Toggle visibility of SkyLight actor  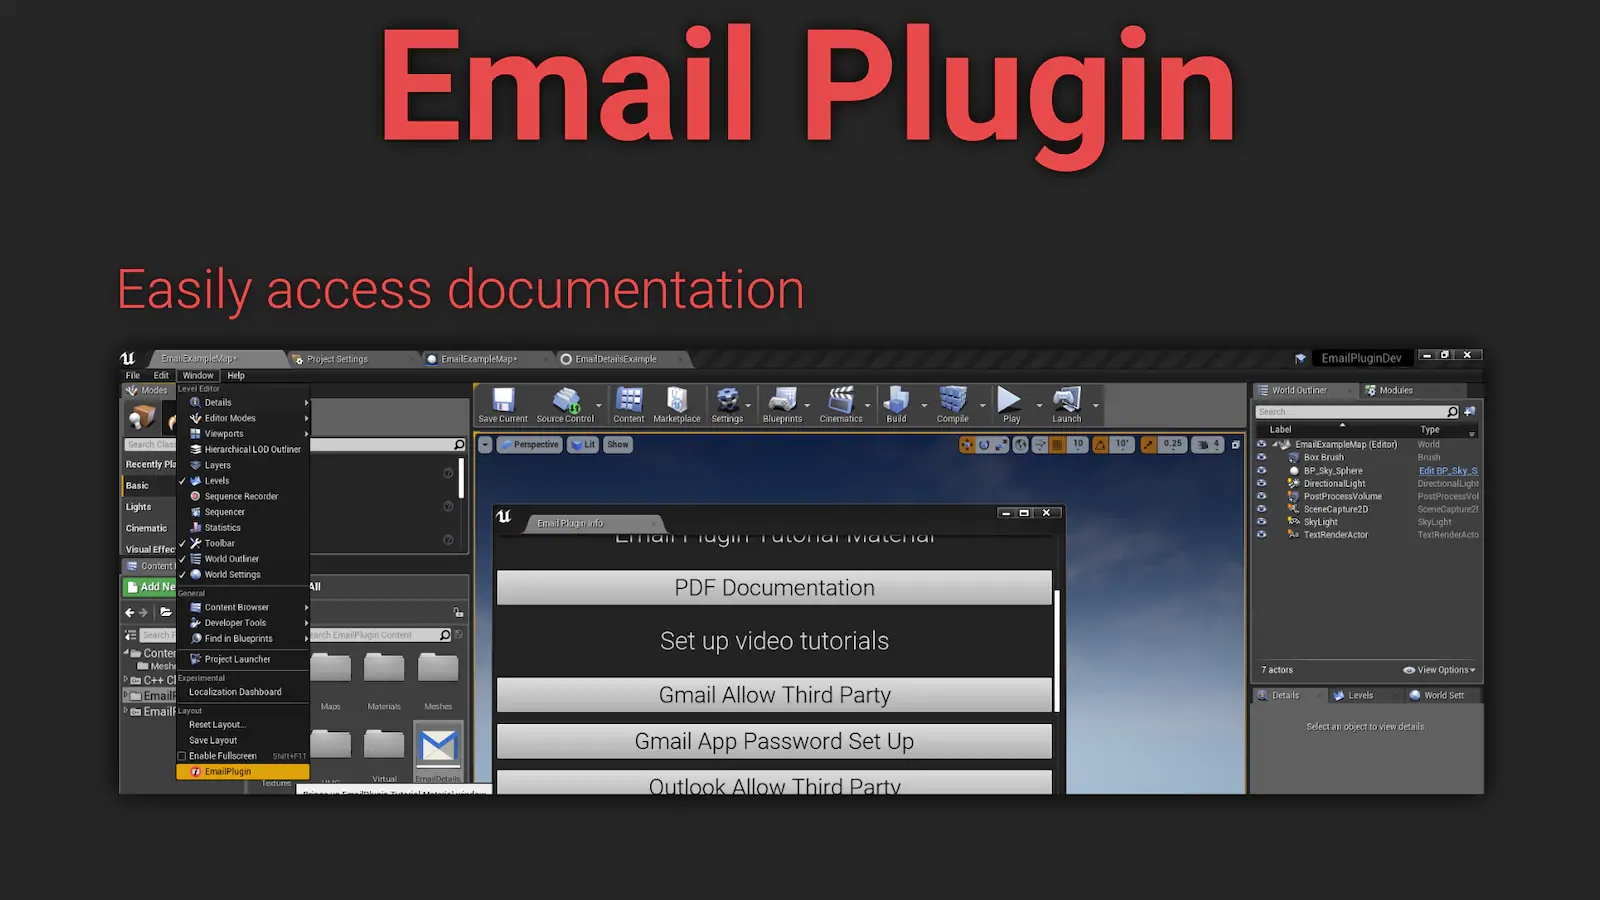click(x=1261, y=521)
